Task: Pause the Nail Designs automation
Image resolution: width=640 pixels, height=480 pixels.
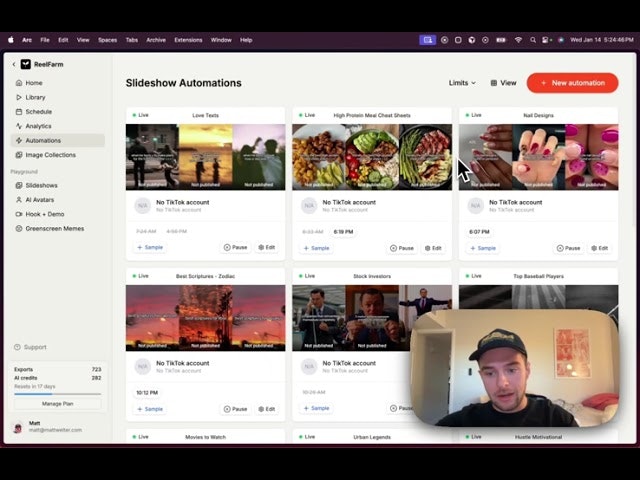Action: (x=569, y=248)
